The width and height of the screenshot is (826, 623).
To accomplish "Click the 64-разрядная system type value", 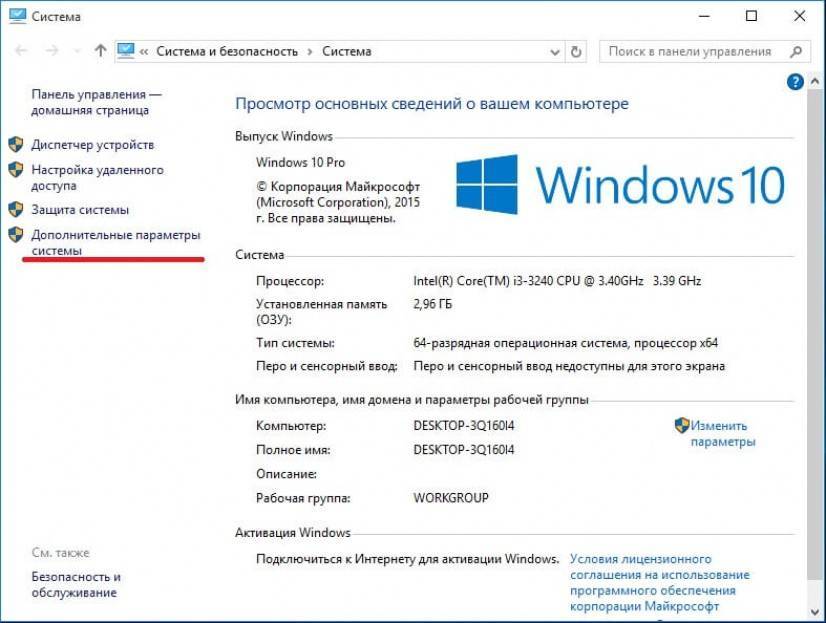I will [x=565, y=343].
